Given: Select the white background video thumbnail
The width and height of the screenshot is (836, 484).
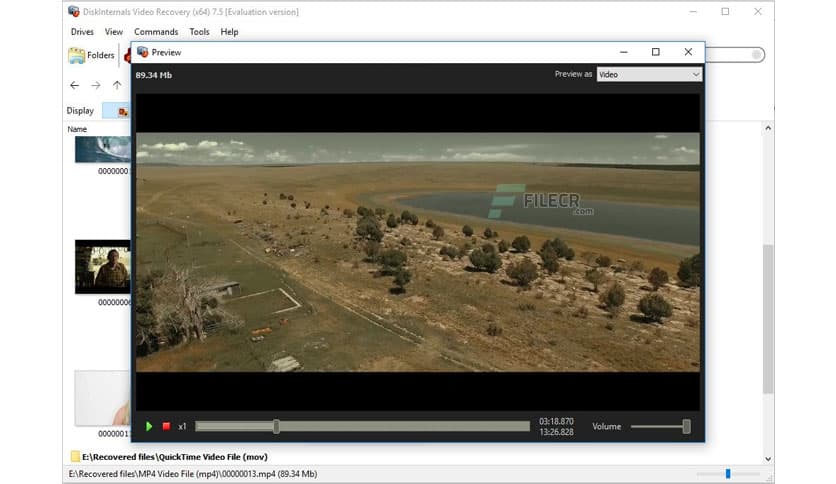Looking at the screenshot, I should click(x=103, y=398).
